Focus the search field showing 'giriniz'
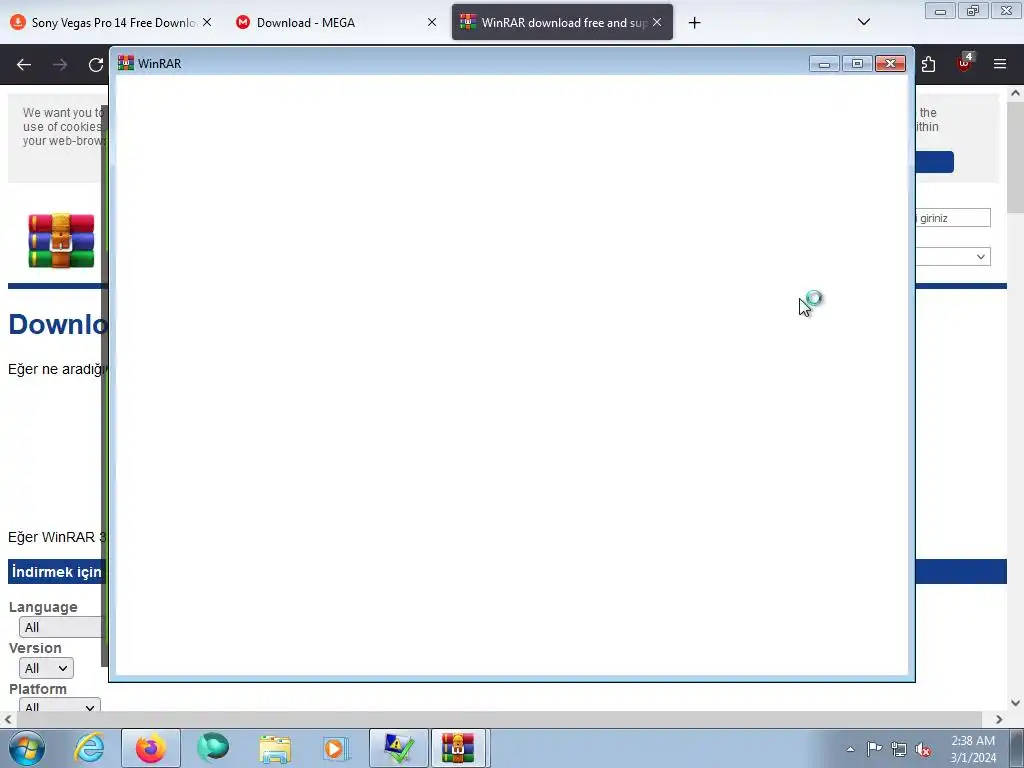This screenshot has height=768, width=1024. click(x=953, y=218)
